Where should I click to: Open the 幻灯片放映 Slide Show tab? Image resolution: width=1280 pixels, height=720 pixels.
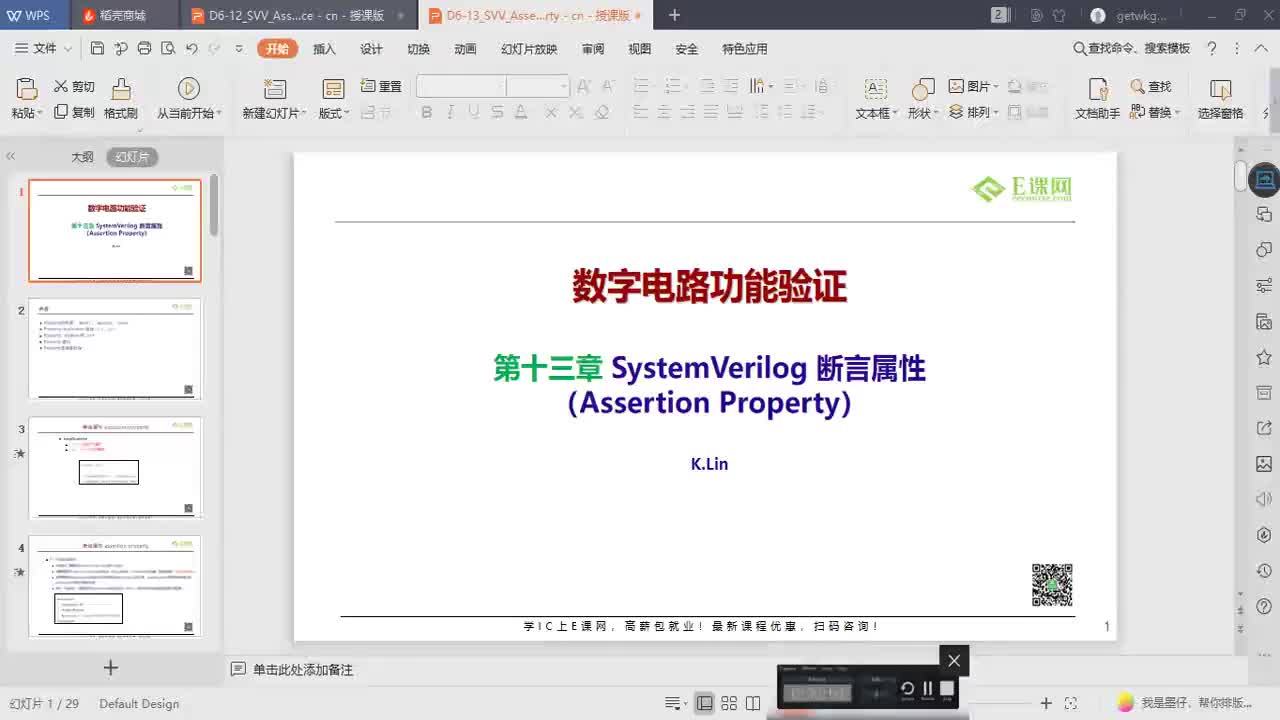pyautogui.click(x=529, y=49)
